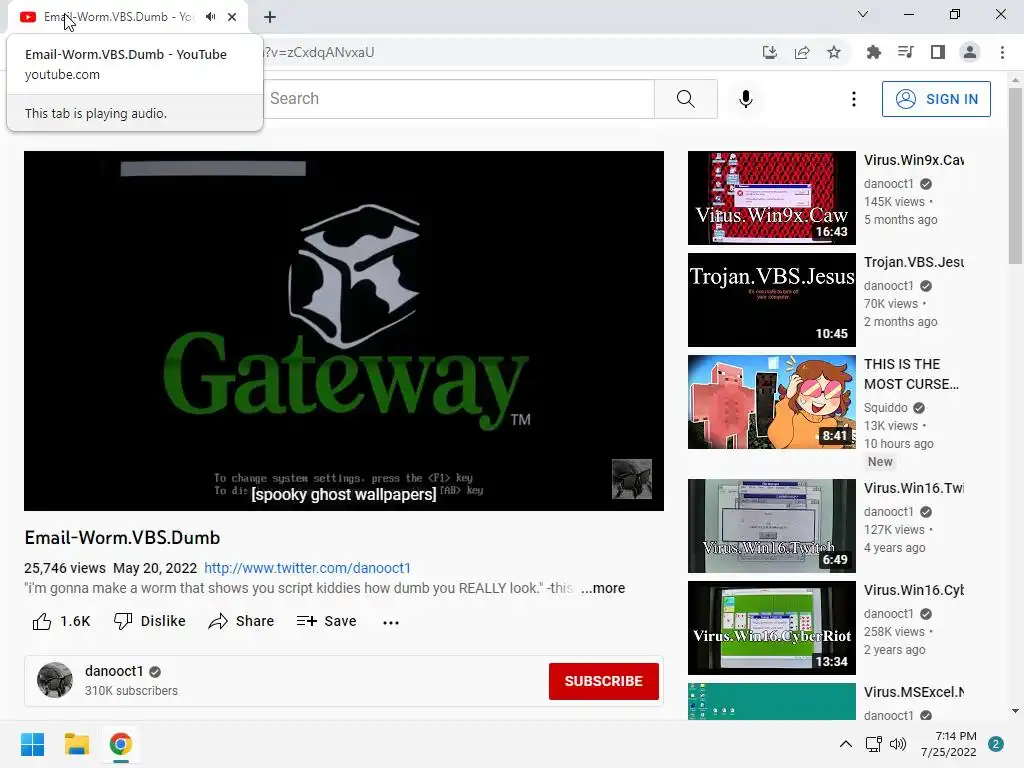
Task: Click the Email-Worm.VBS.Dumb video title
Action: [122, 538]
